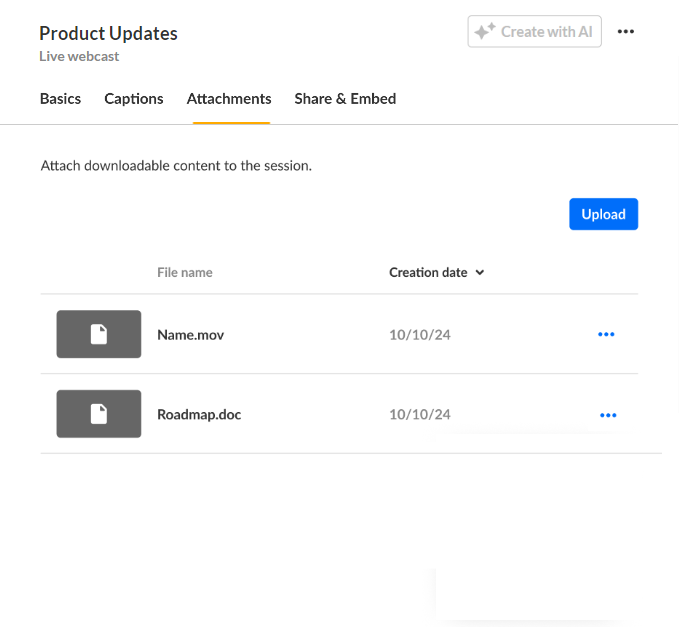Viewport: 679px width, 627px height.
Task: Open the three-dot menu beside Create with AI
Action: tap(625, 32)
